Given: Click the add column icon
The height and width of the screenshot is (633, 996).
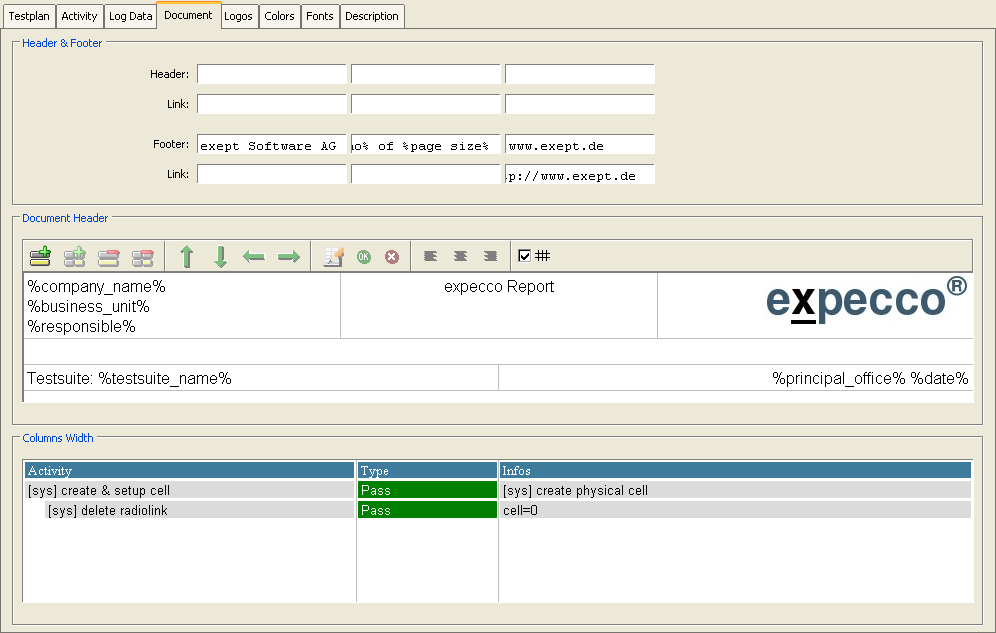Looking at the screenshot, I should (x=74, y=257).
